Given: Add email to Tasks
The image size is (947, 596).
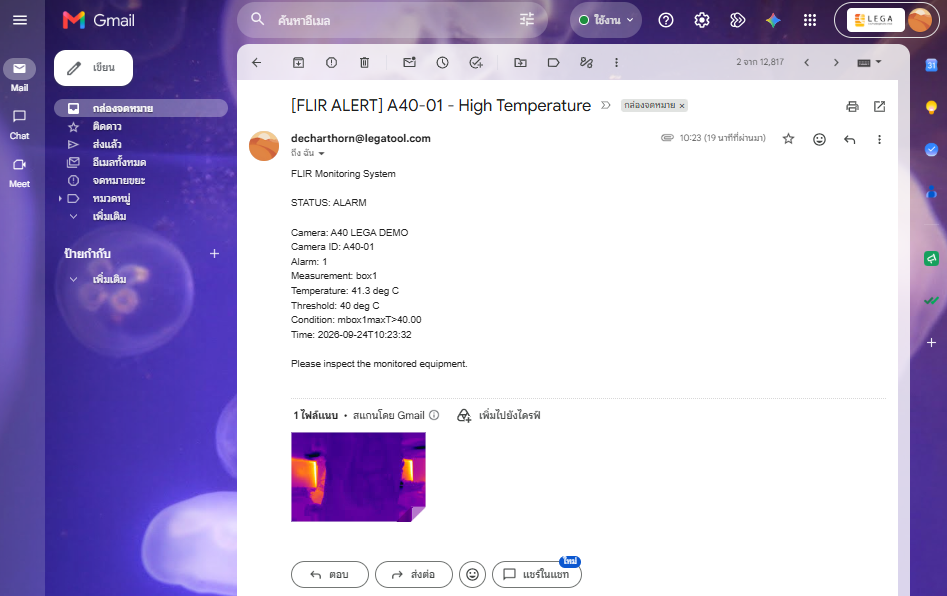Looking at the screenshot, I should (x=476, y=62).
